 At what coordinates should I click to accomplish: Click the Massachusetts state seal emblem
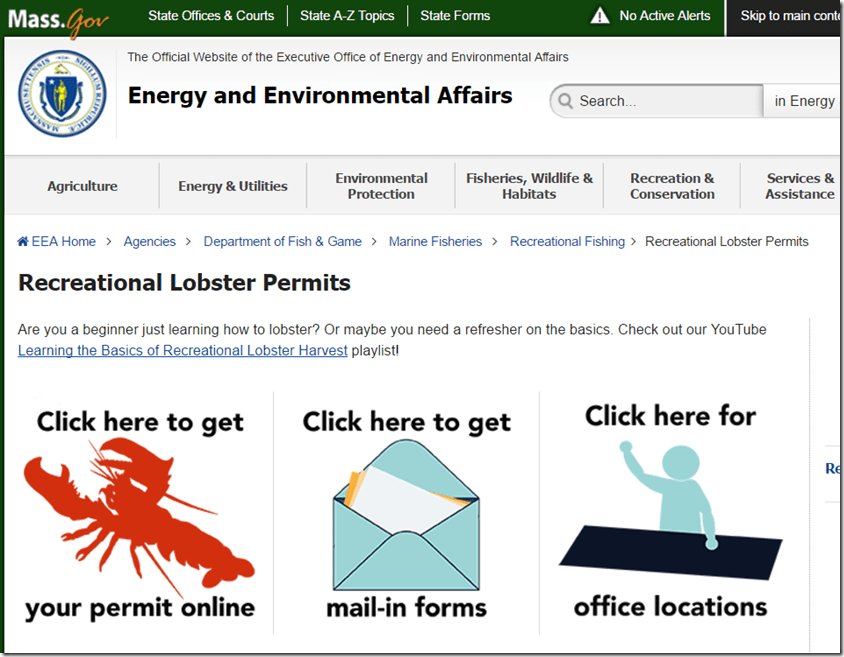[61, 97]
